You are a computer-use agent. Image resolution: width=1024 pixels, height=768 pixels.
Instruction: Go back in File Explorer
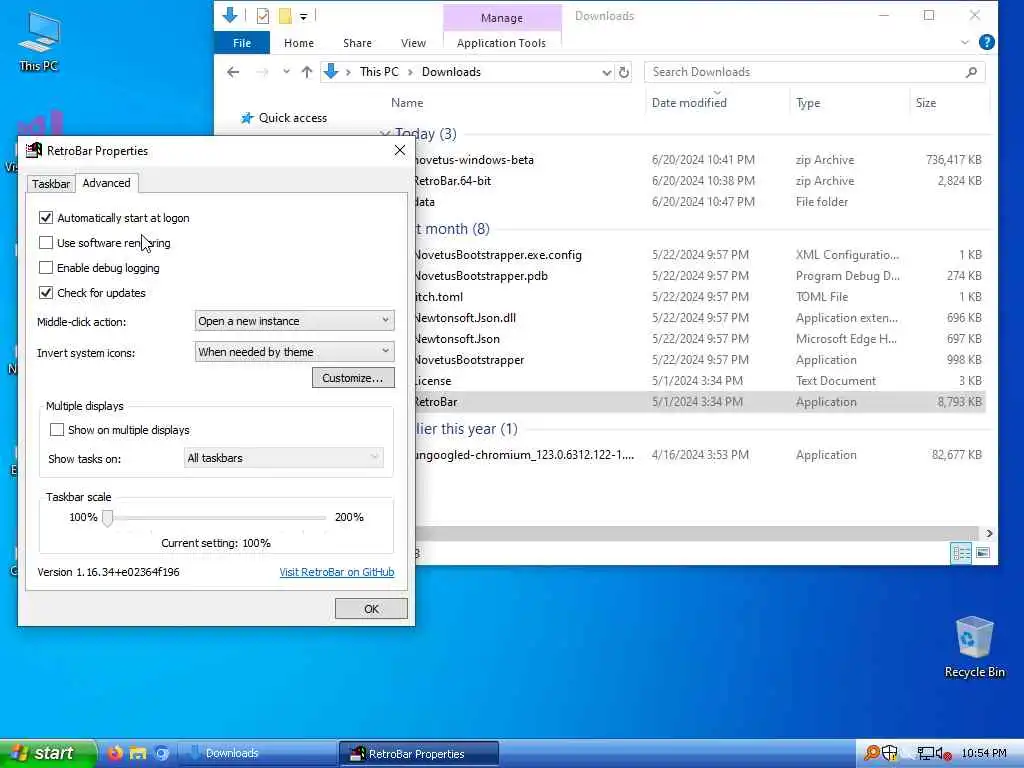click(233, 72)
